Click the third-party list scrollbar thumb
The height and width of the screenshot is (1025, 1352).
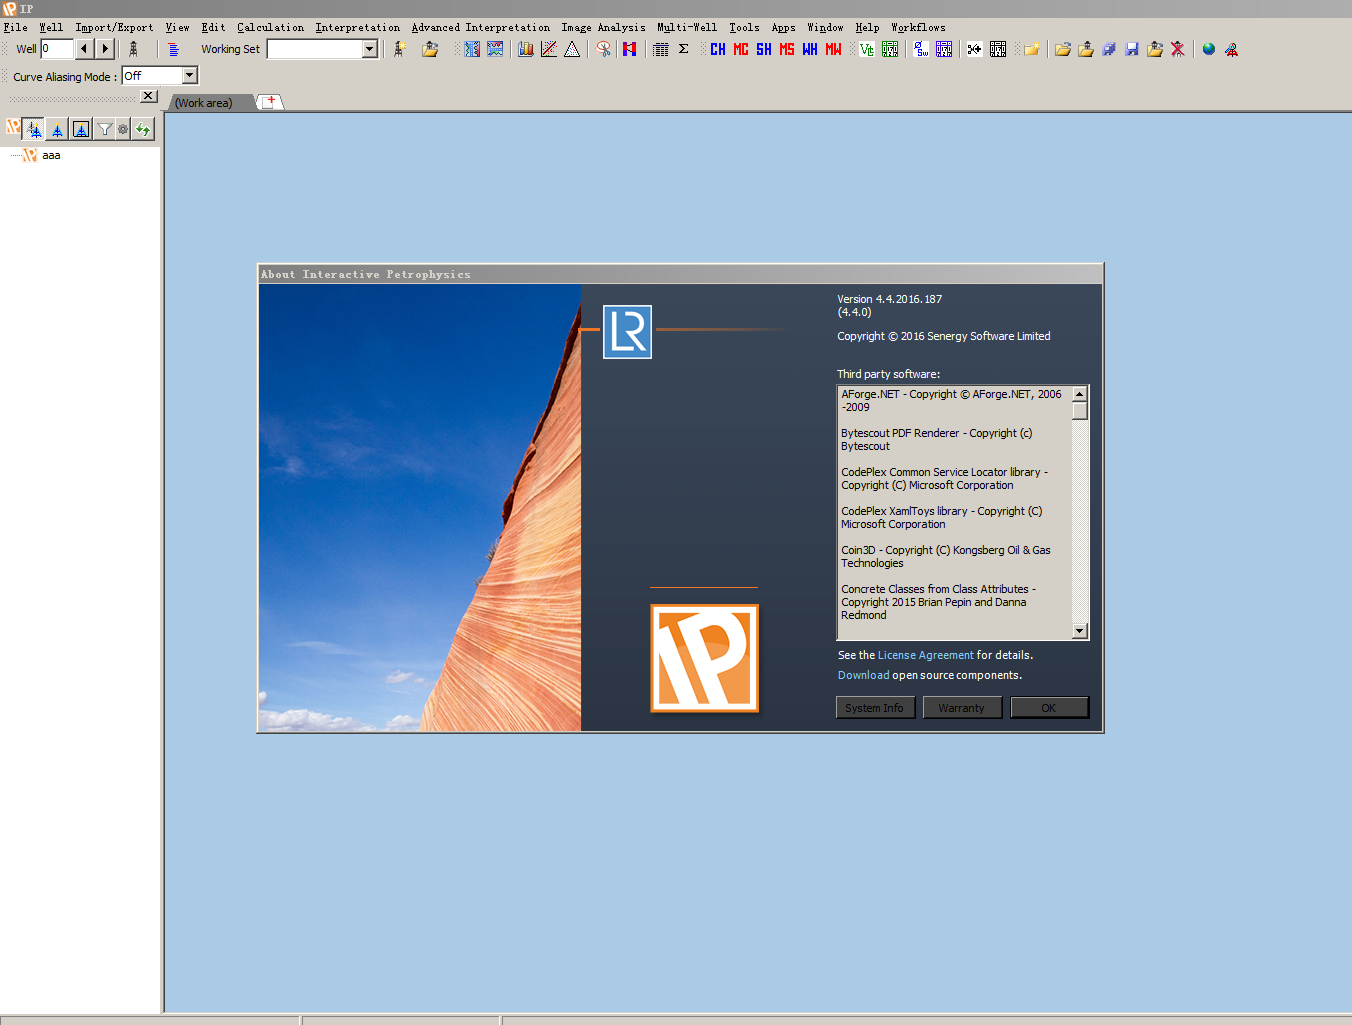click(x=1080, y=411)
